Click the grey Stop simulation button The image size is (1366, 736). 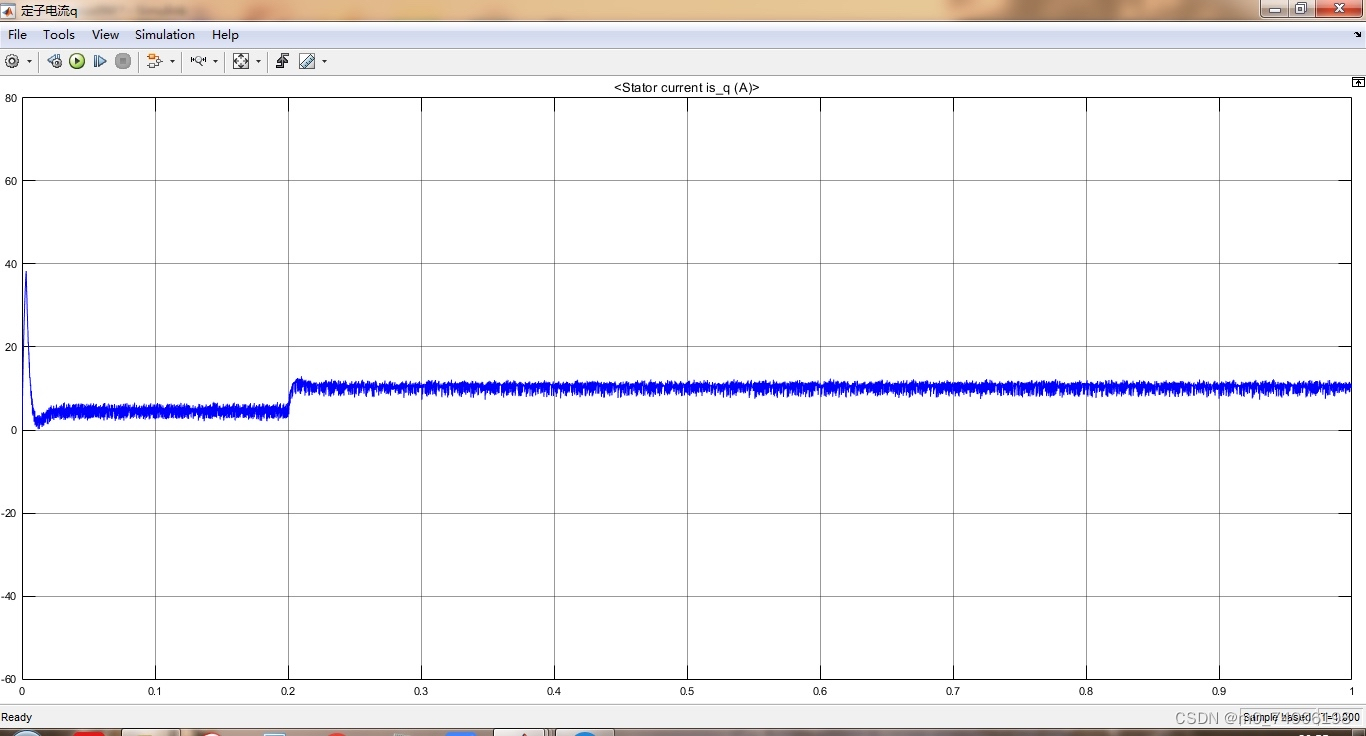point(123,61)
